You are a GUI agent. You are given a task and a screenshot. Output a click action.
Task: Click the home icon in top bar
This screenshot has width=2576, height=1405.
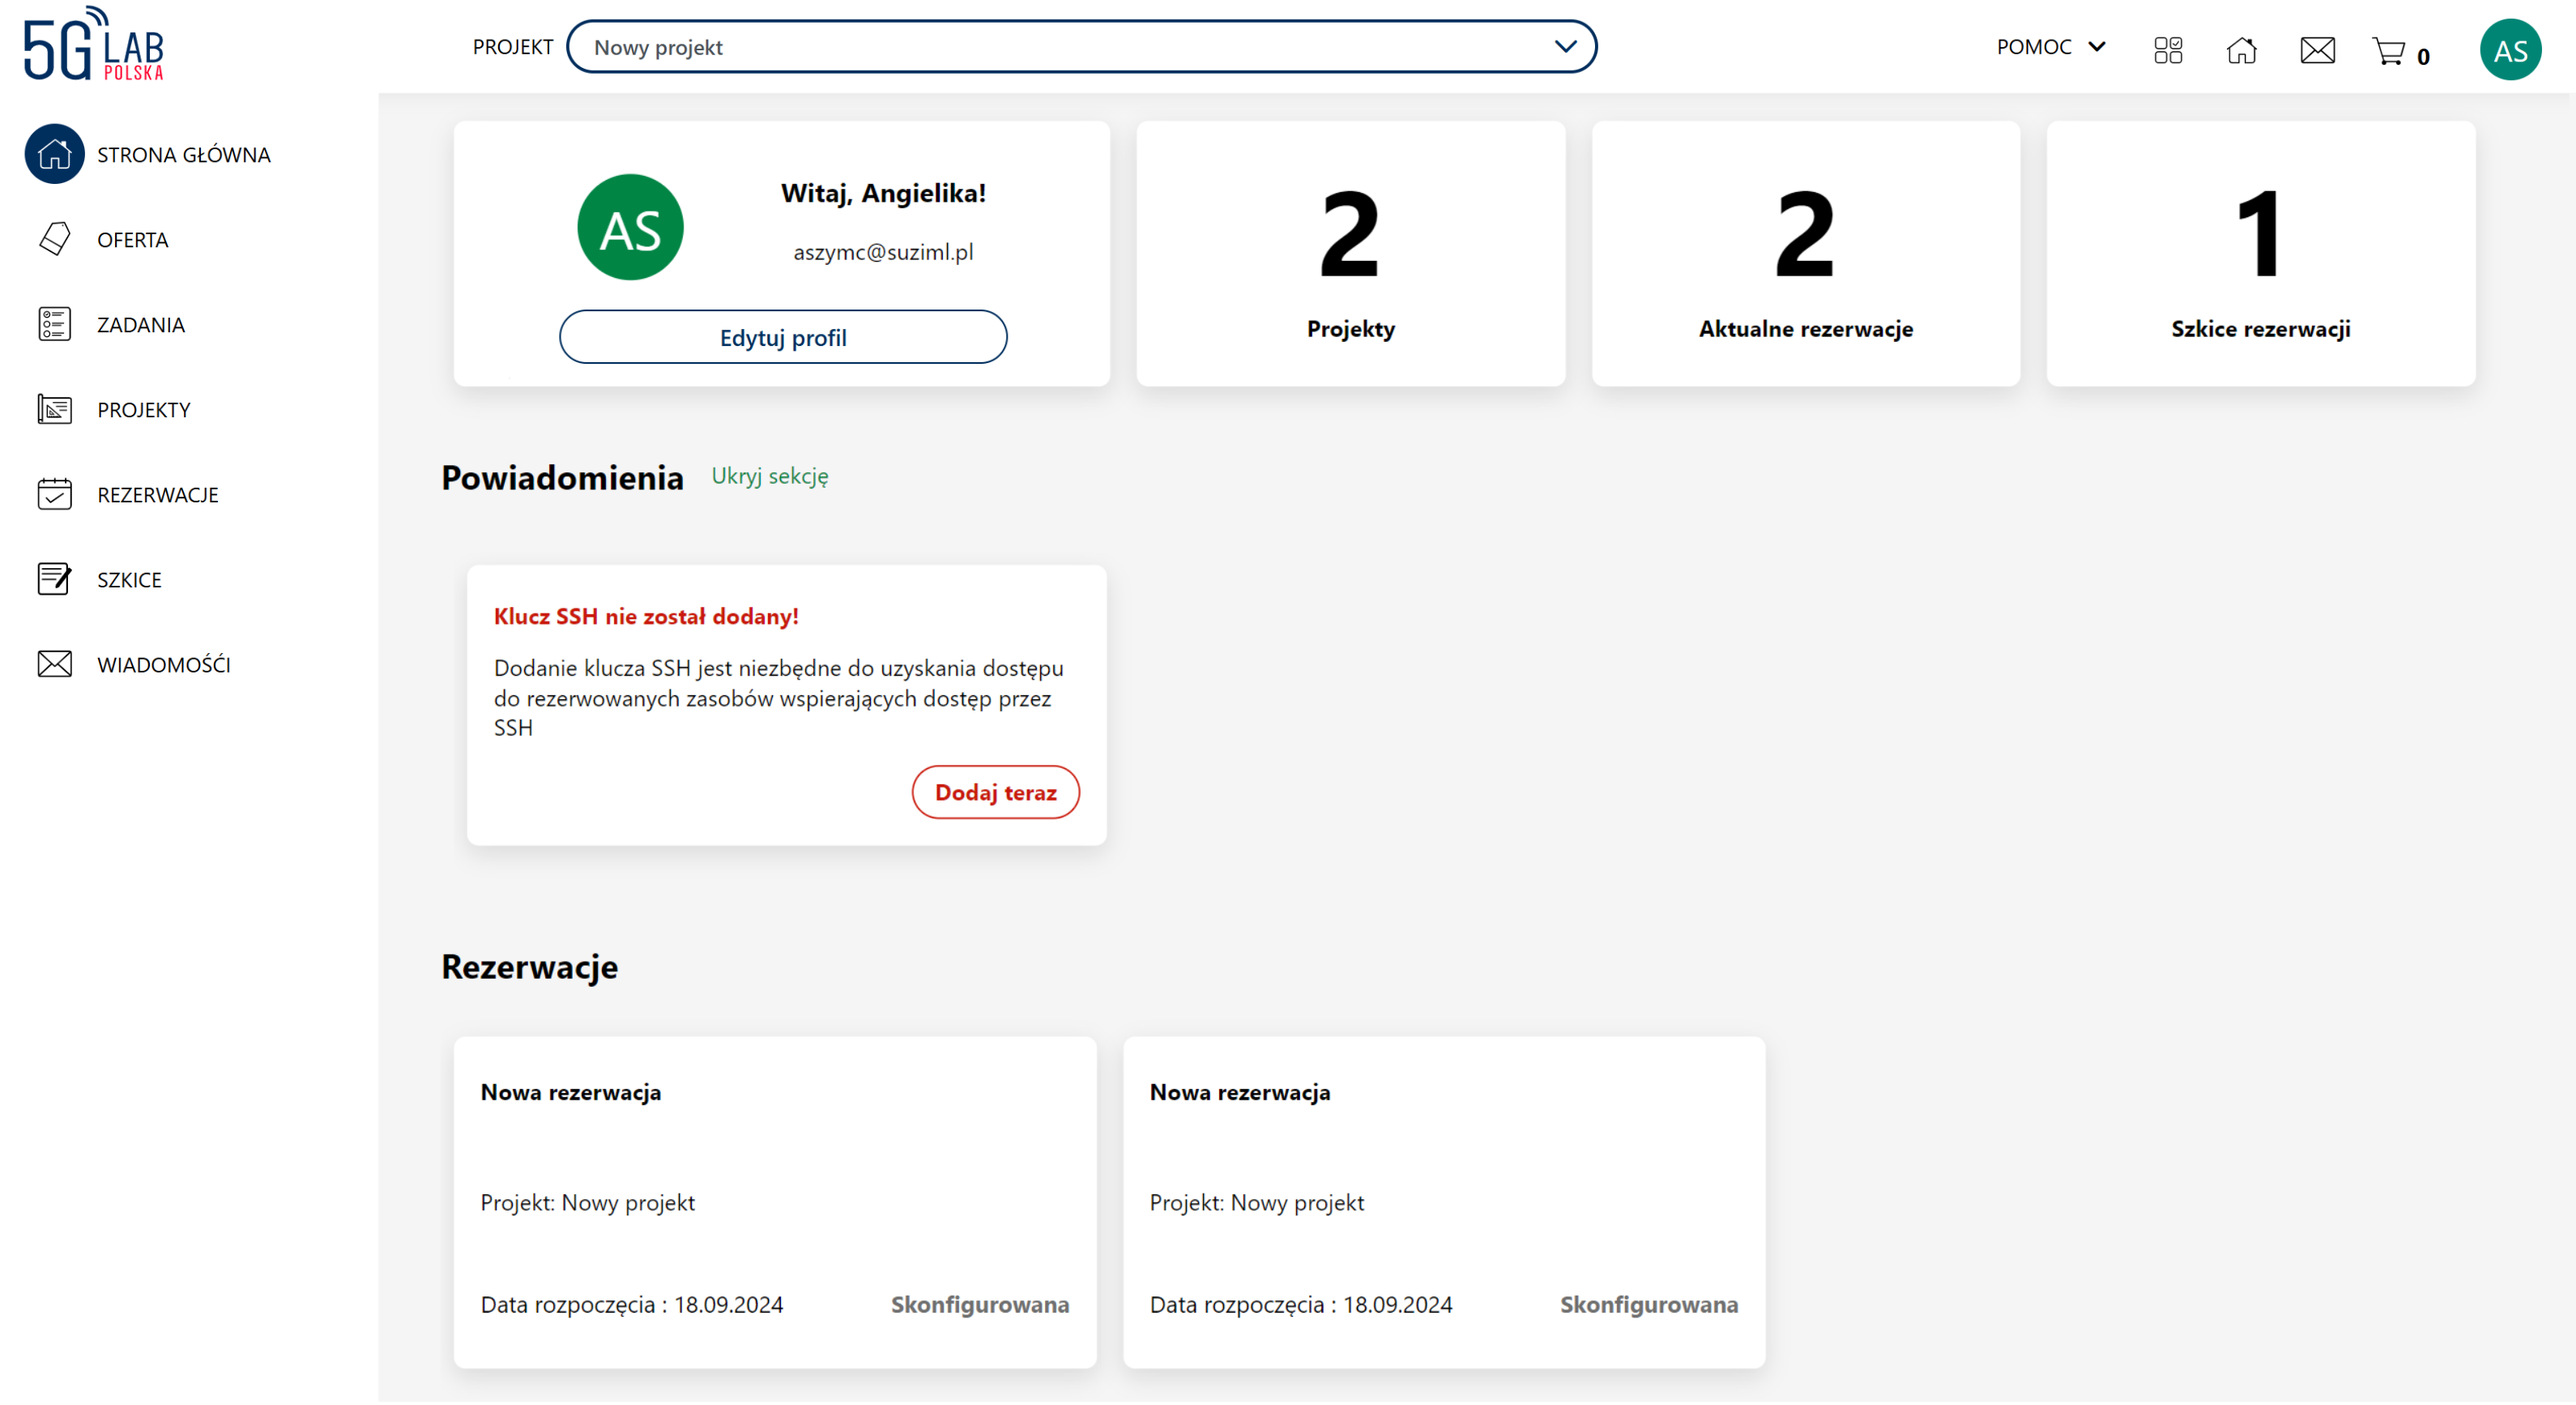tap(2242, 50)
